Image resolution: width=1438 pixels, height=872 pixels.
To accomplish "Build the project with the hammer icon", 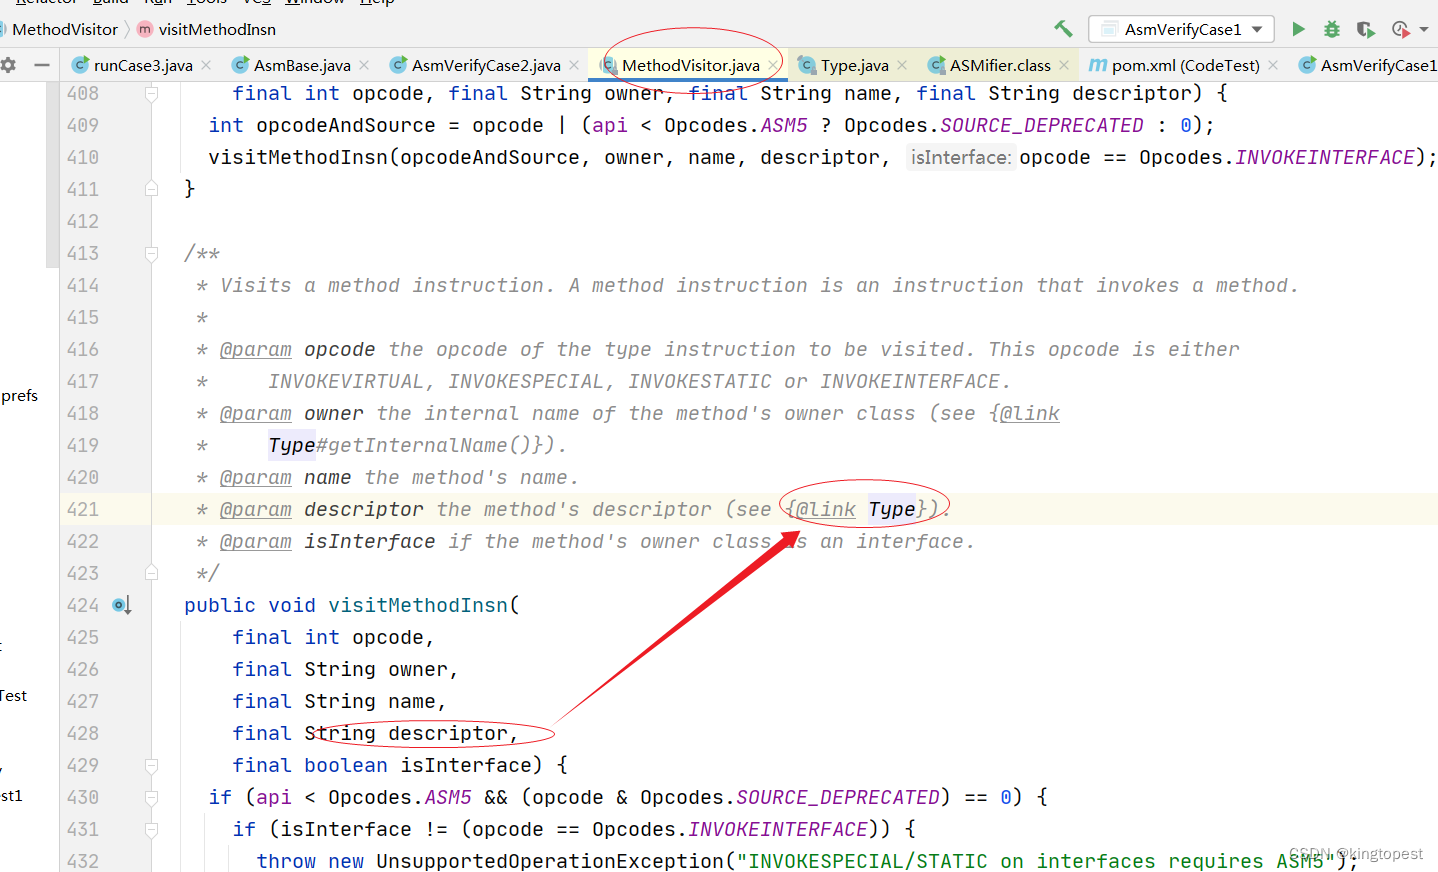I will (1063, 28).
